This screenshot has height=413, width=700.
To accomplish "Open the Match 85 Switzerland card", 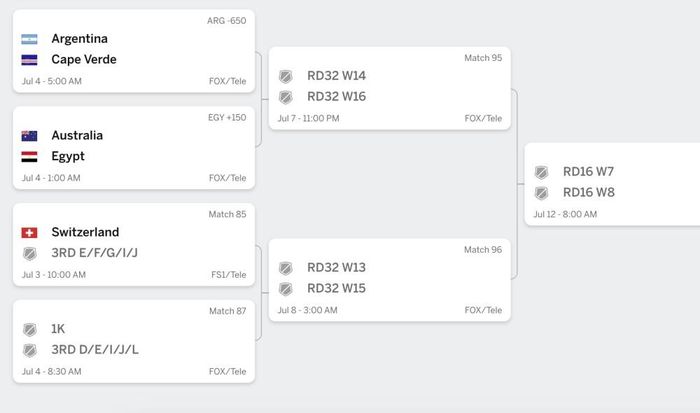I will (x=134, y=245).
